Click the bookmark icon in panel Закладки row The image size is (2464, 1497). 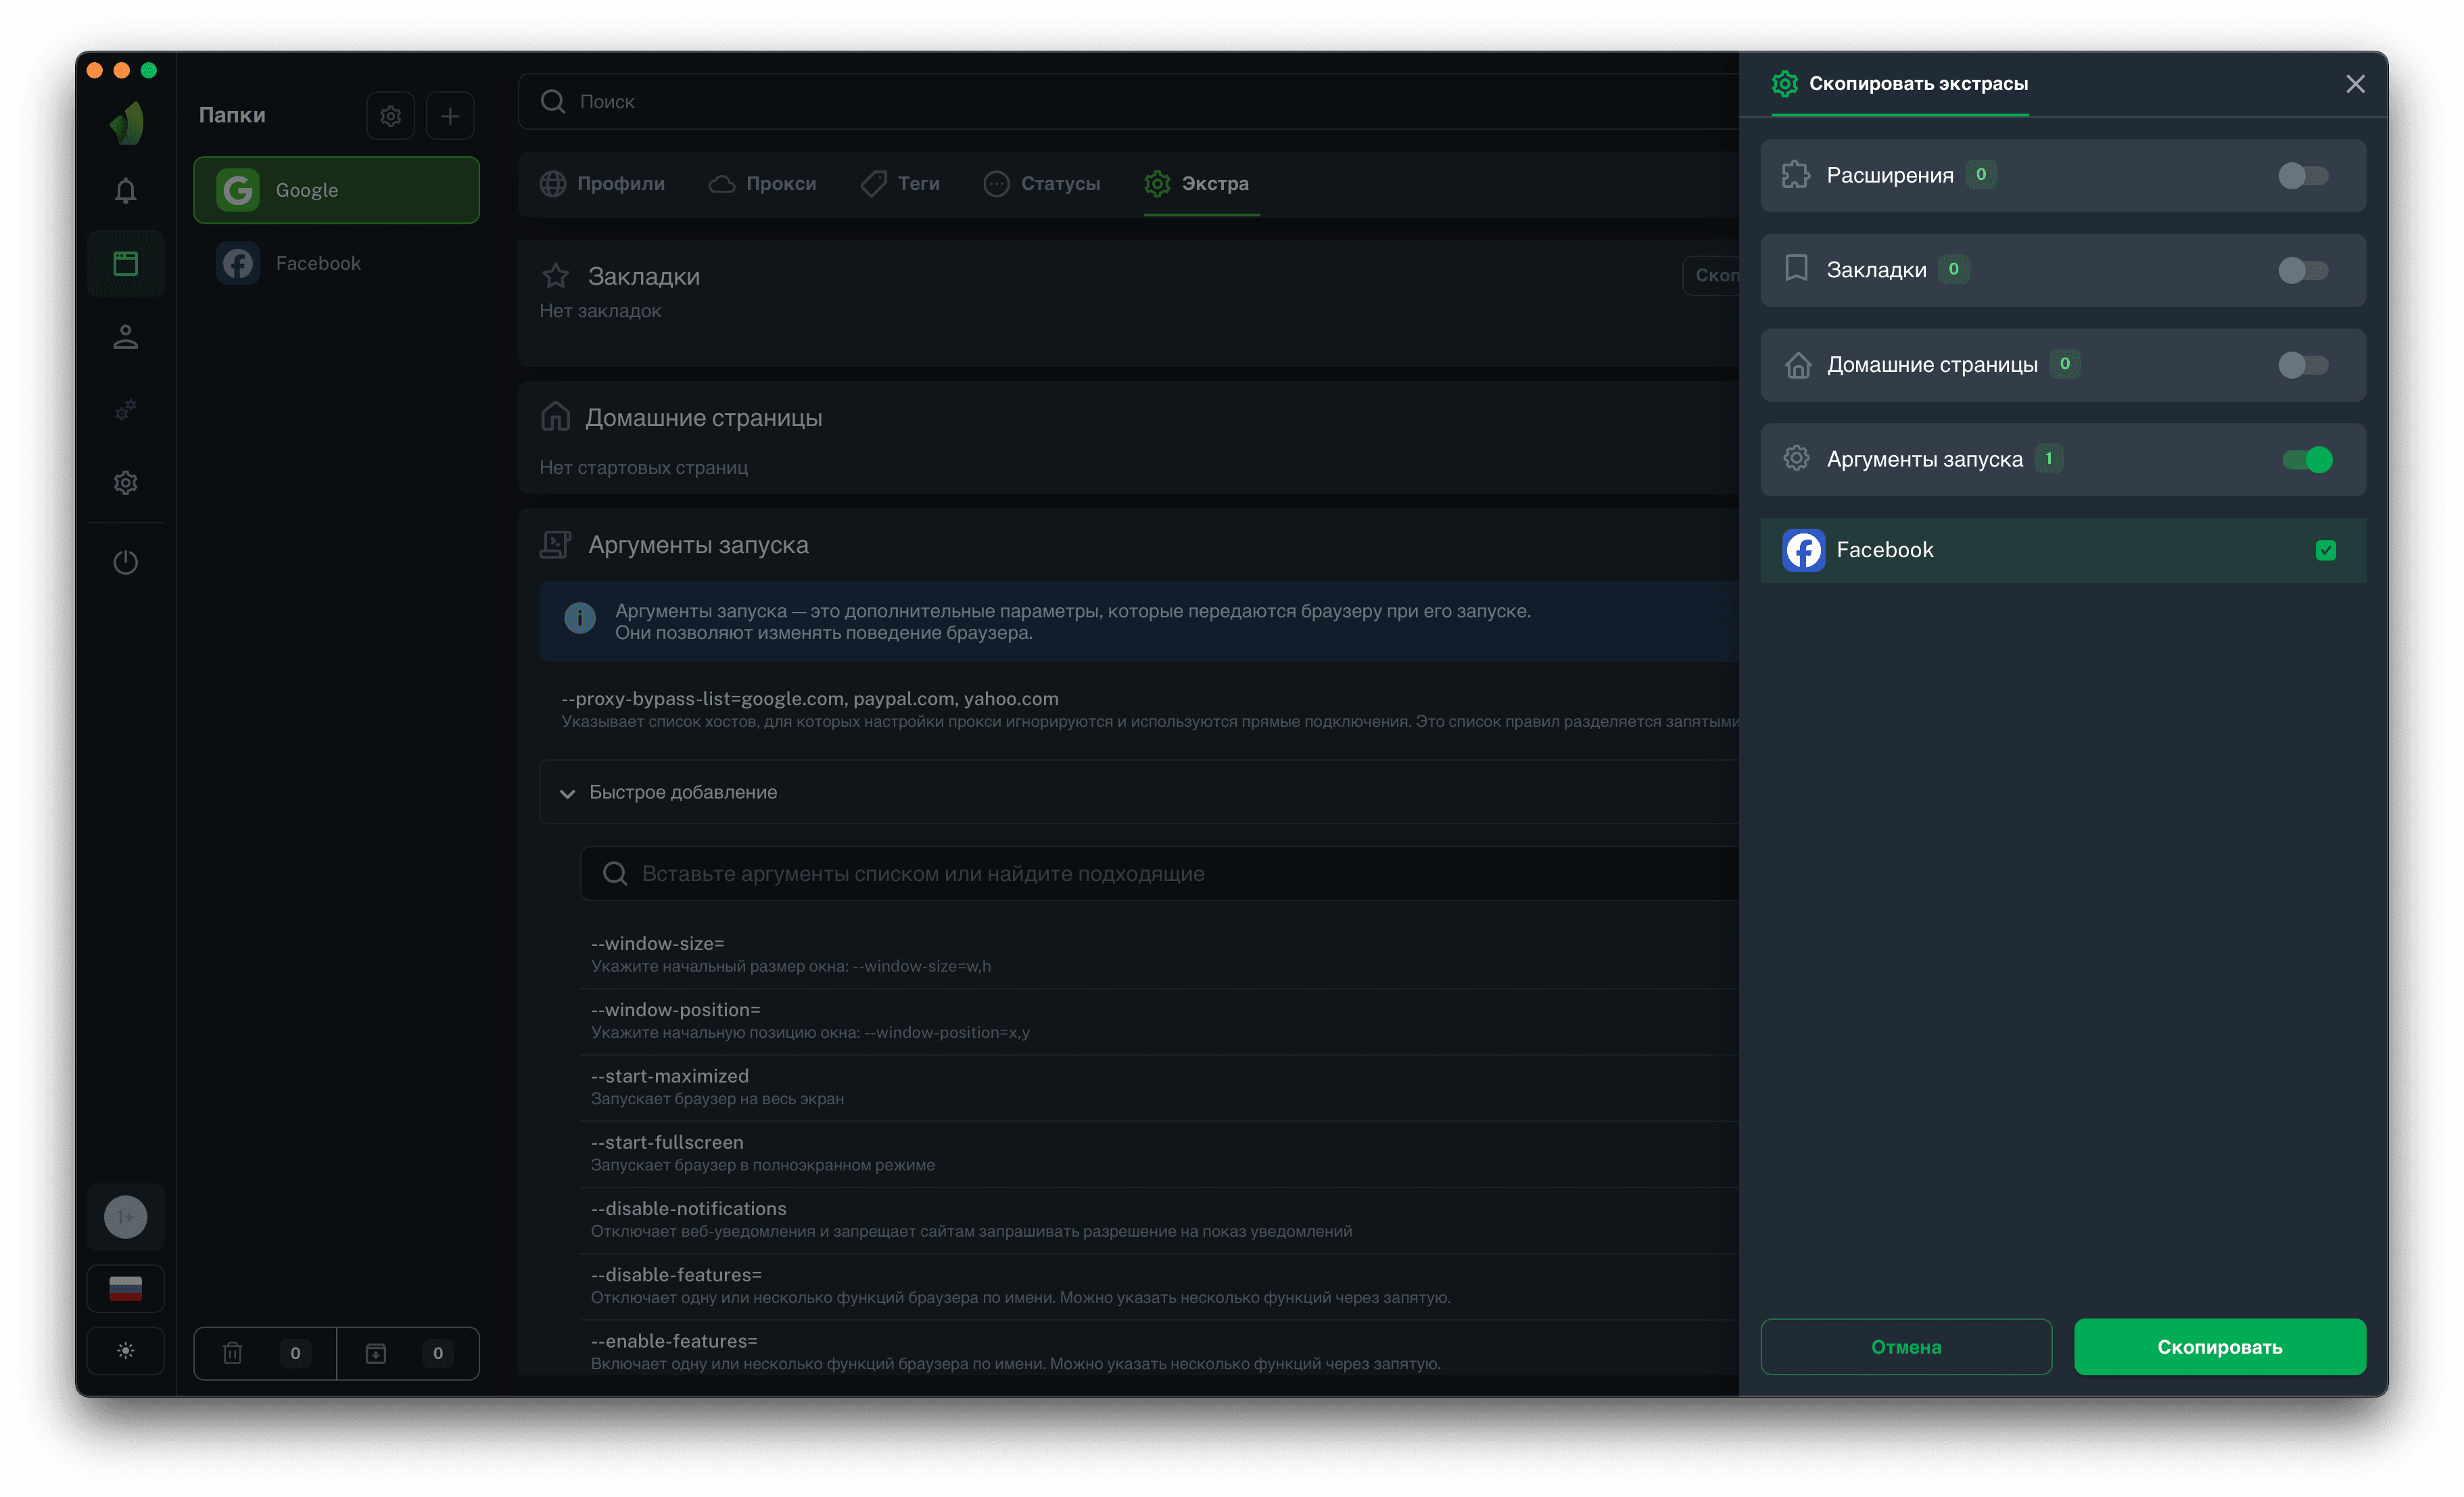pyautogui.click(x=1796, y=269)
